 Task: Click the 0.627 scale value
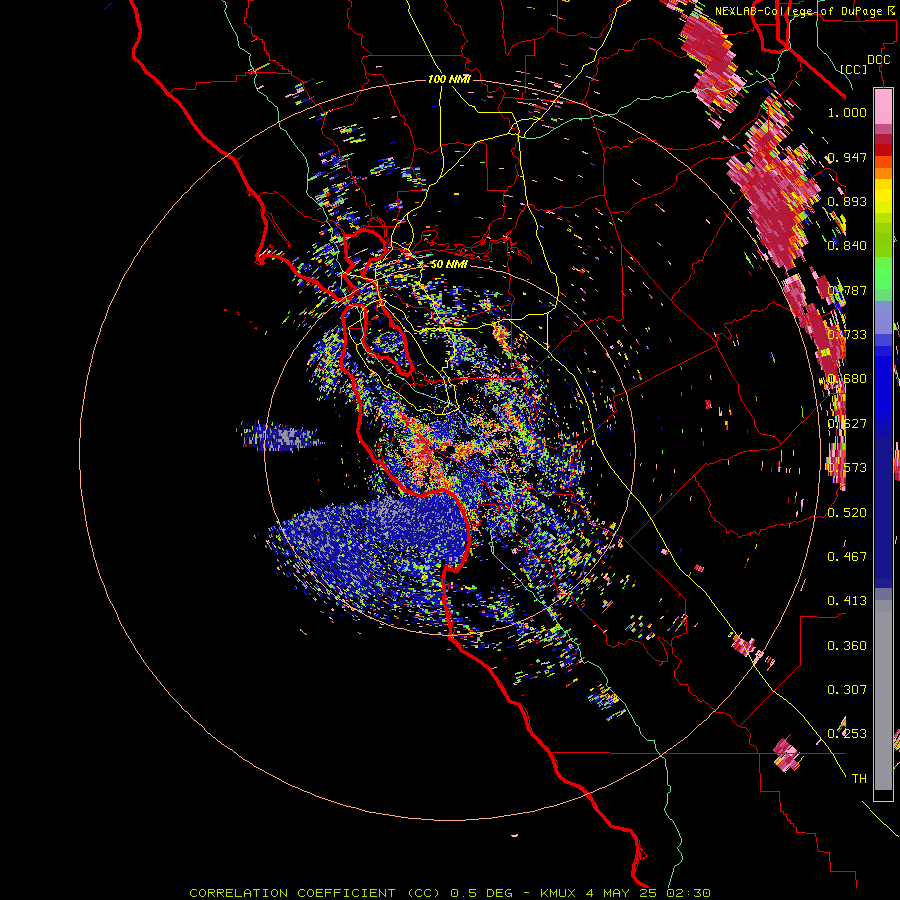(847, 424)
